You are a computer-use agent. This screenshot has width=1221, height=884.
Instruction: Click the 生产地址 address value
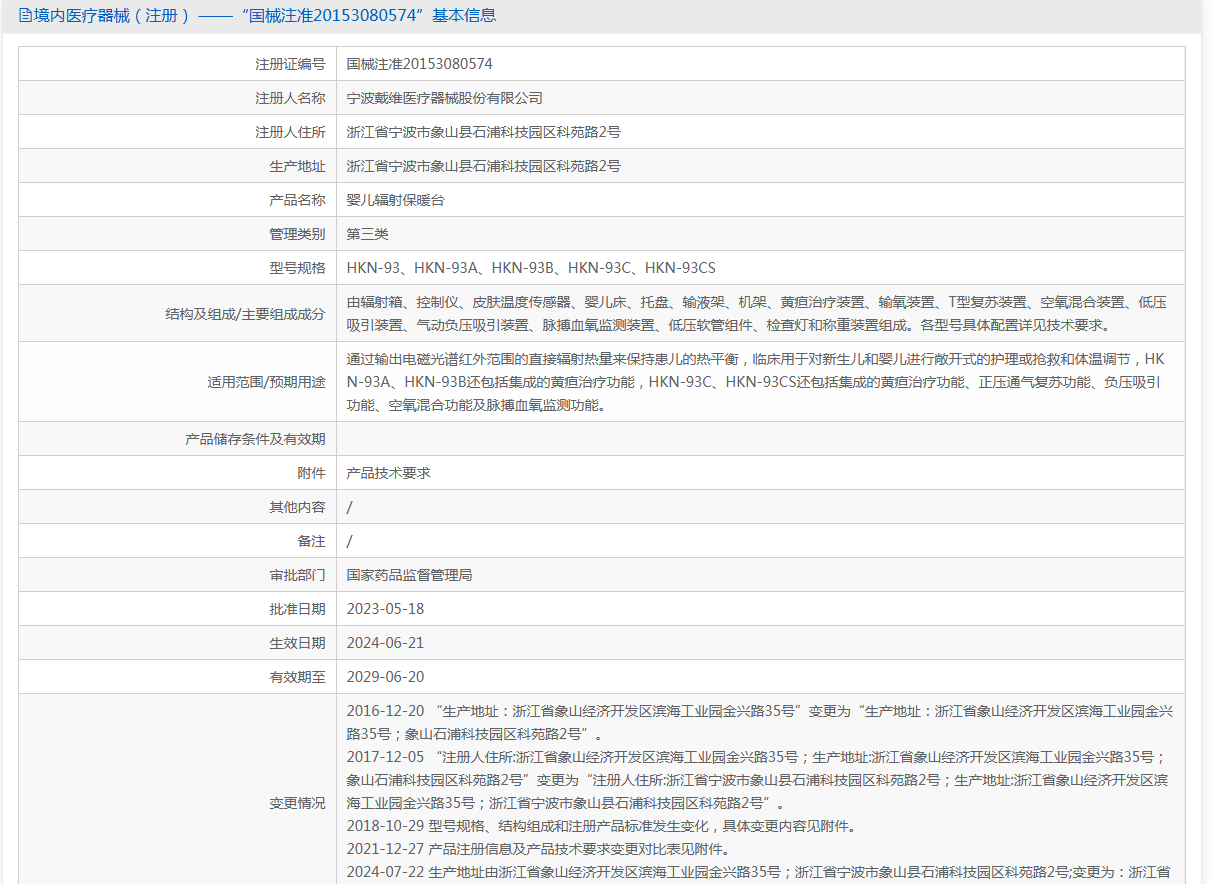(x=483, y=166)
